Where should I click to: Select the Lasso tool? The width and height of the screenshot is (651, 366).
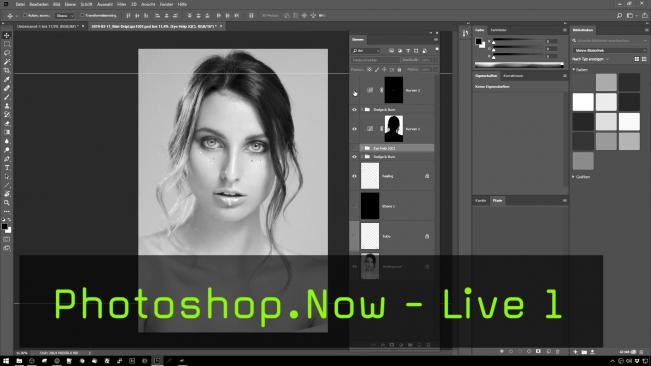(7, 53)
